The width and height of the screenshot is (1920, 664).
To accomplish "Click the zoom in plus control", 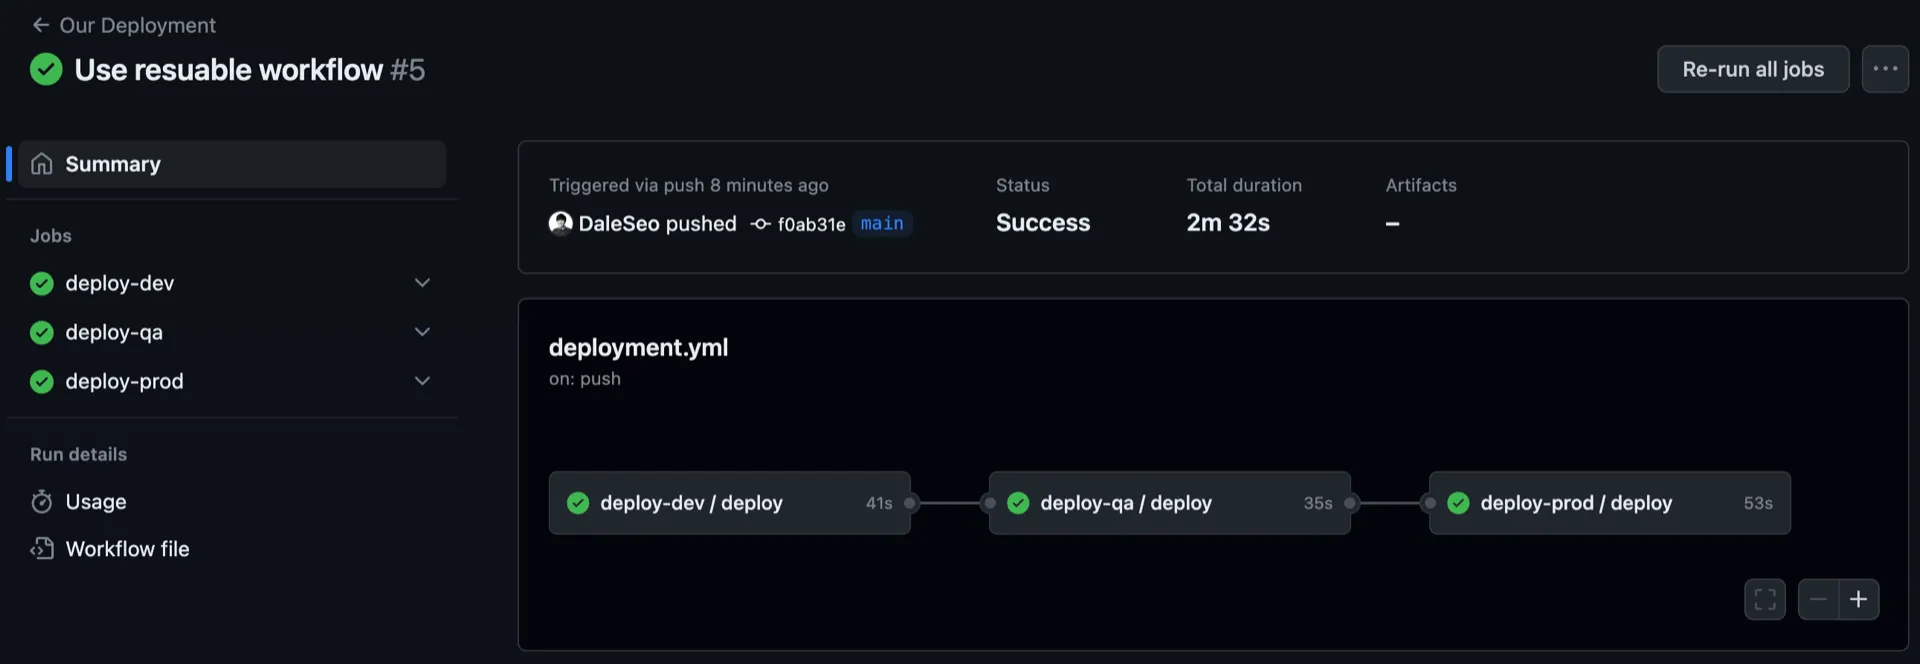I will pos(1860,598).
